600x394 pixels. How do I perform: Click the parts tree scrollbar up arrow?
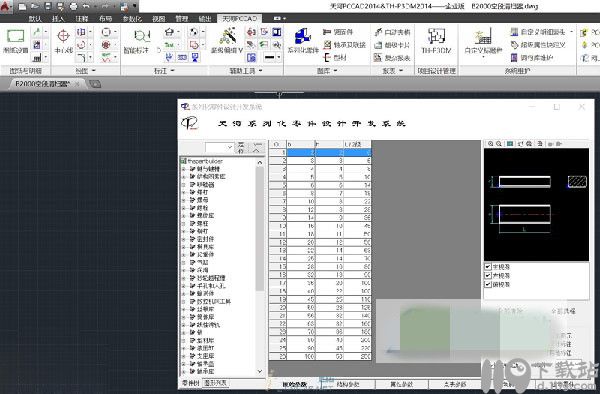point(260,162)
